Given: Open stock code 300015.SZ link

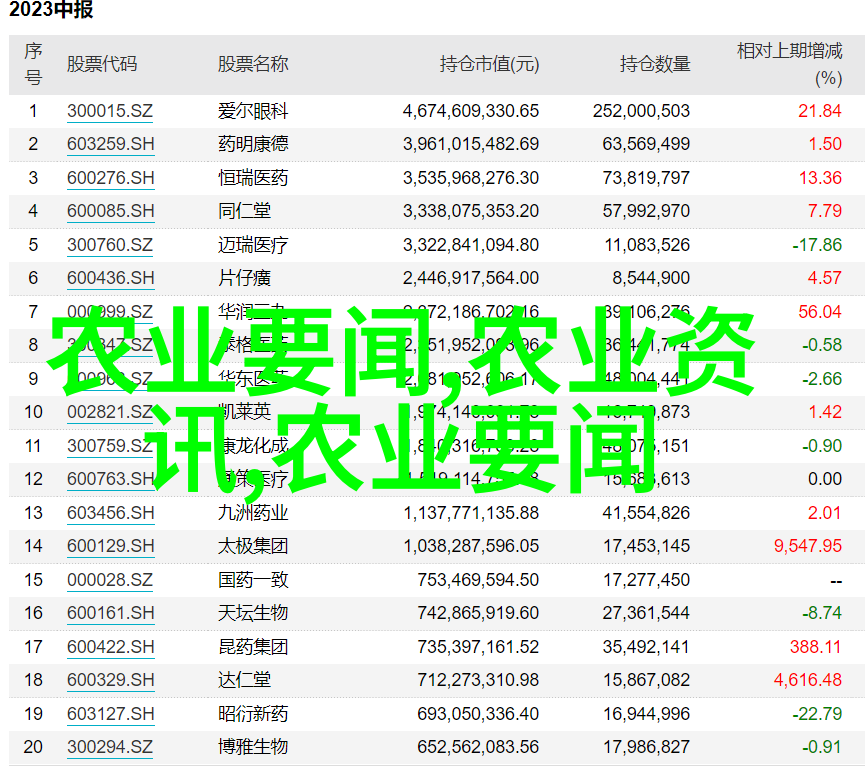Looking at the screenshot, I should (x=110, y=111).
